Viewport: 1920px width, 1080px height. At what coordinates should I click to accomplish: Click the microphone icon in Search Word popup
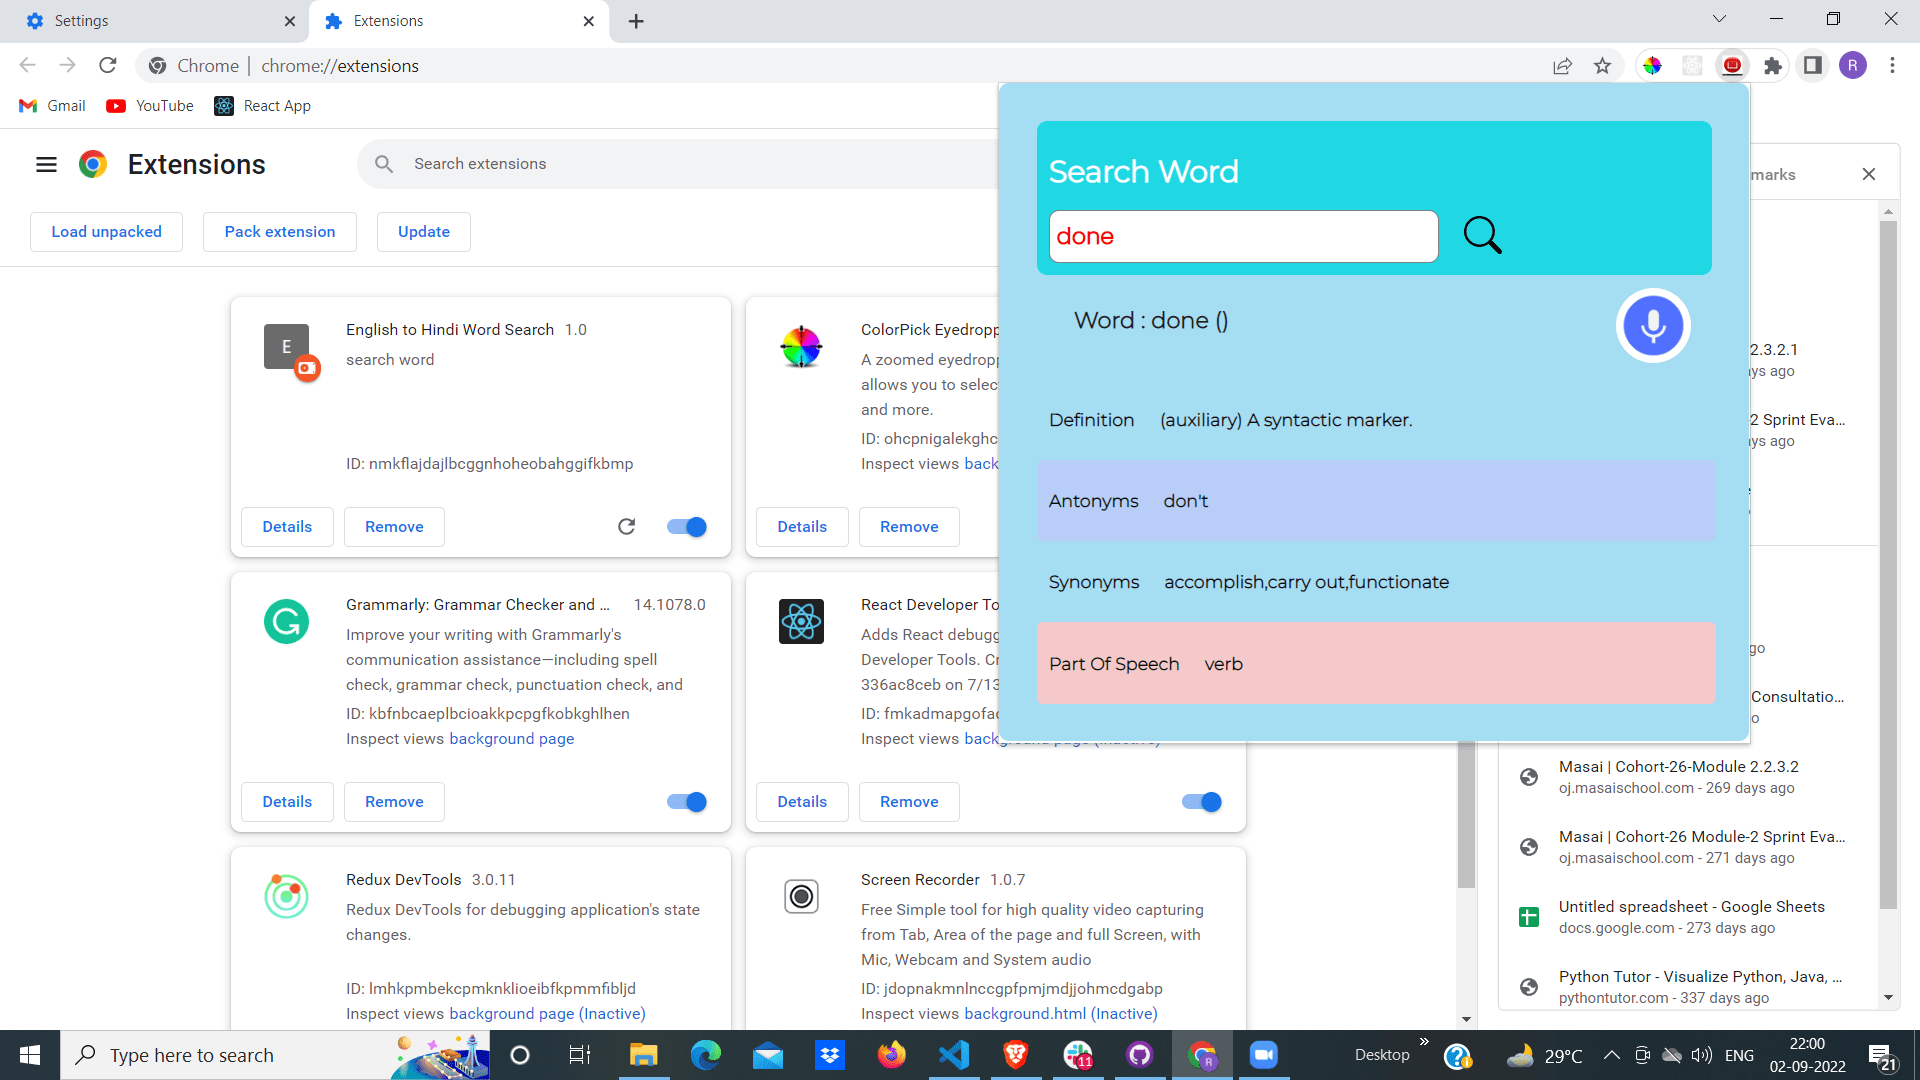coord(1652,325)
